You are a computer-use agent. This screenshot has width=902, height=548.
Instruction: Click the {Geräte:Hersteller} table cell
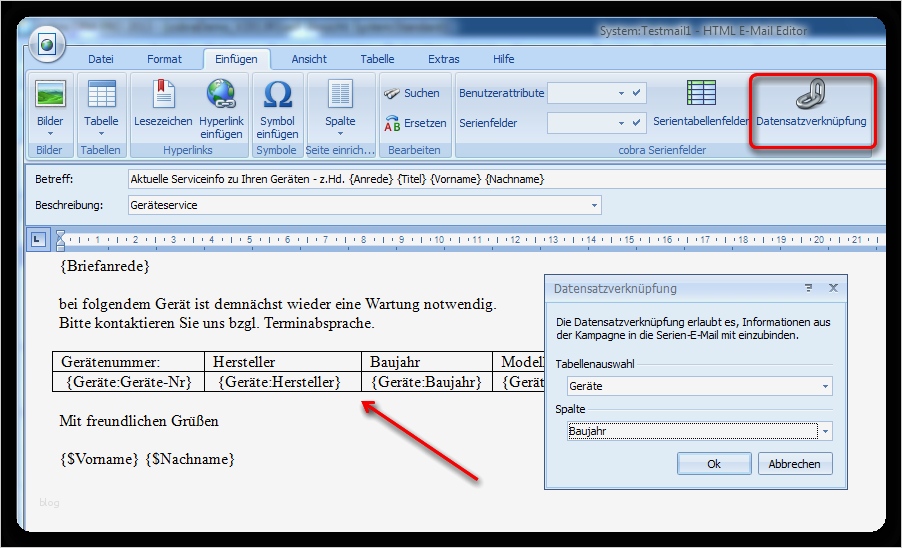click(x=282, y=382)
